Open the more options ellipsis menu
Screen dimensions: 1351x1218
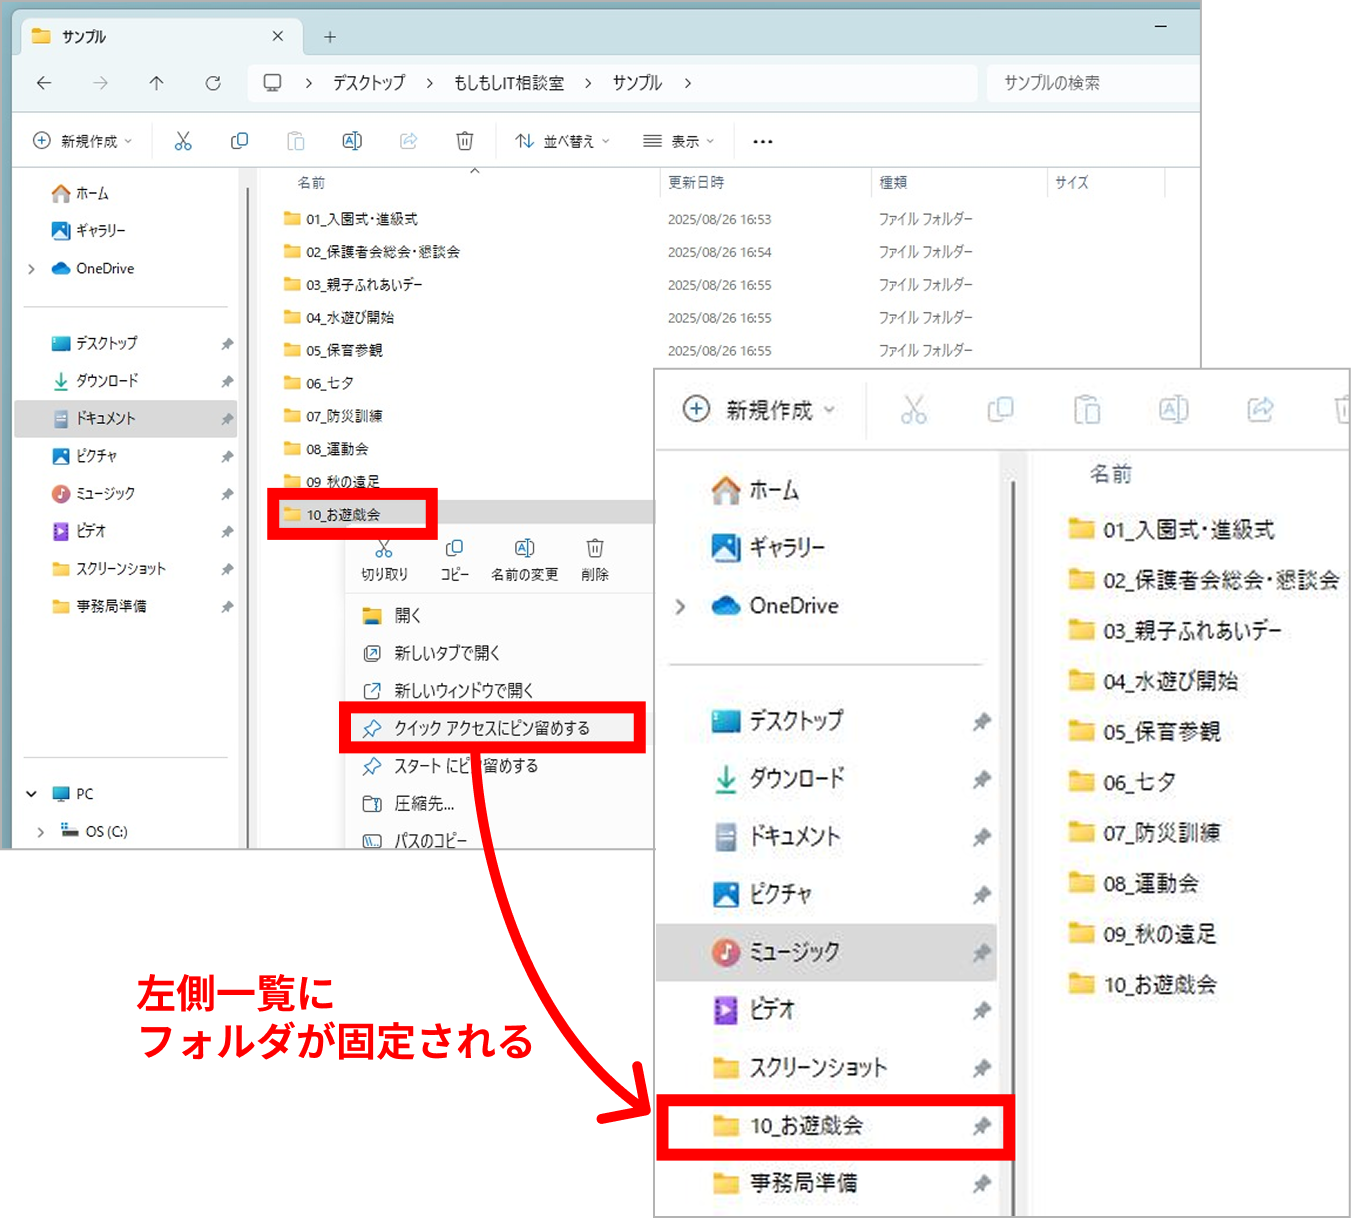pos(763,142)
